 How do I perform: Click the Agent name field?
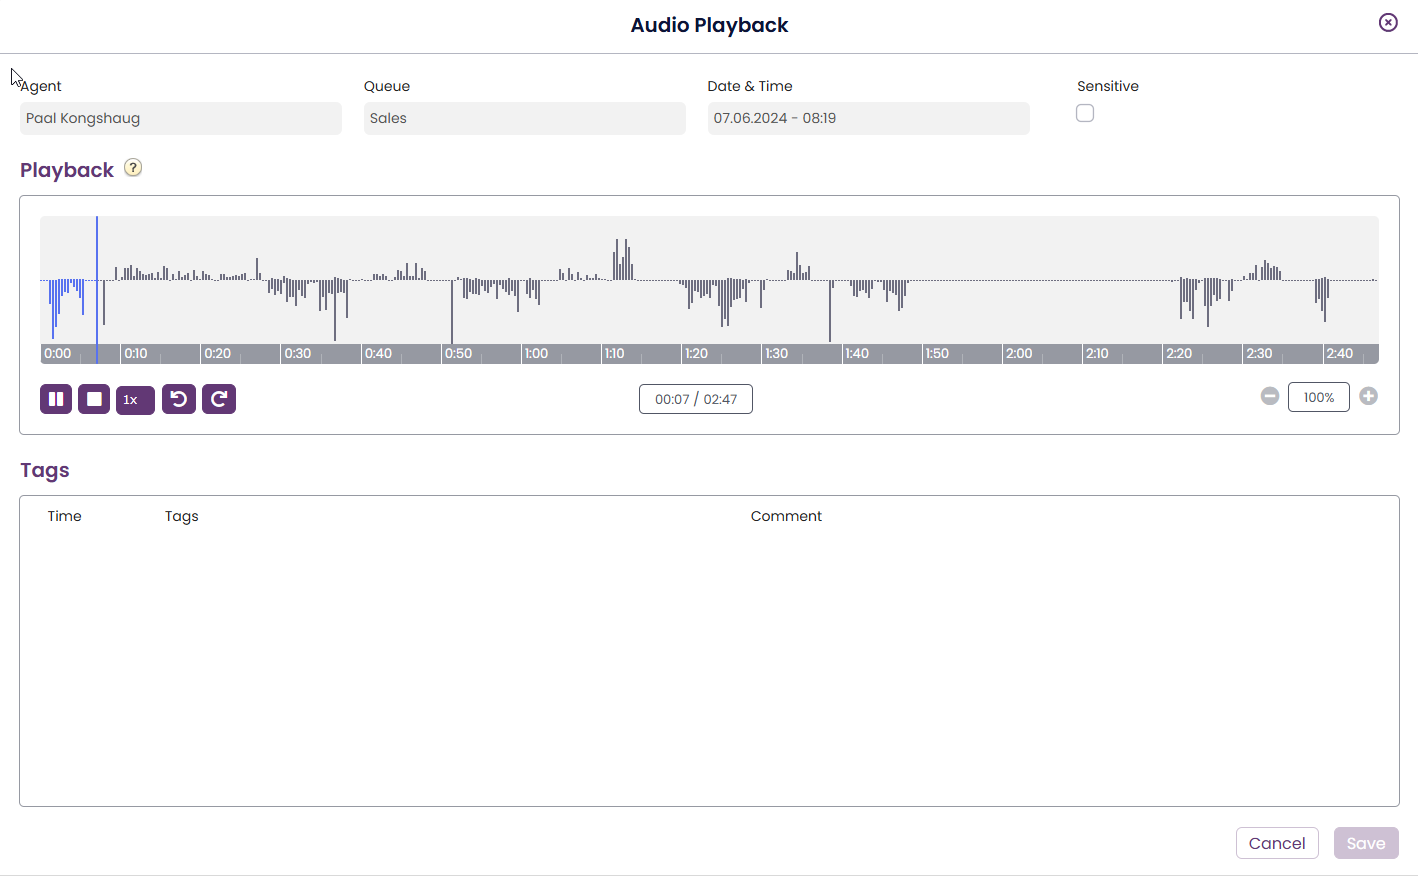(x=181, y=118)
